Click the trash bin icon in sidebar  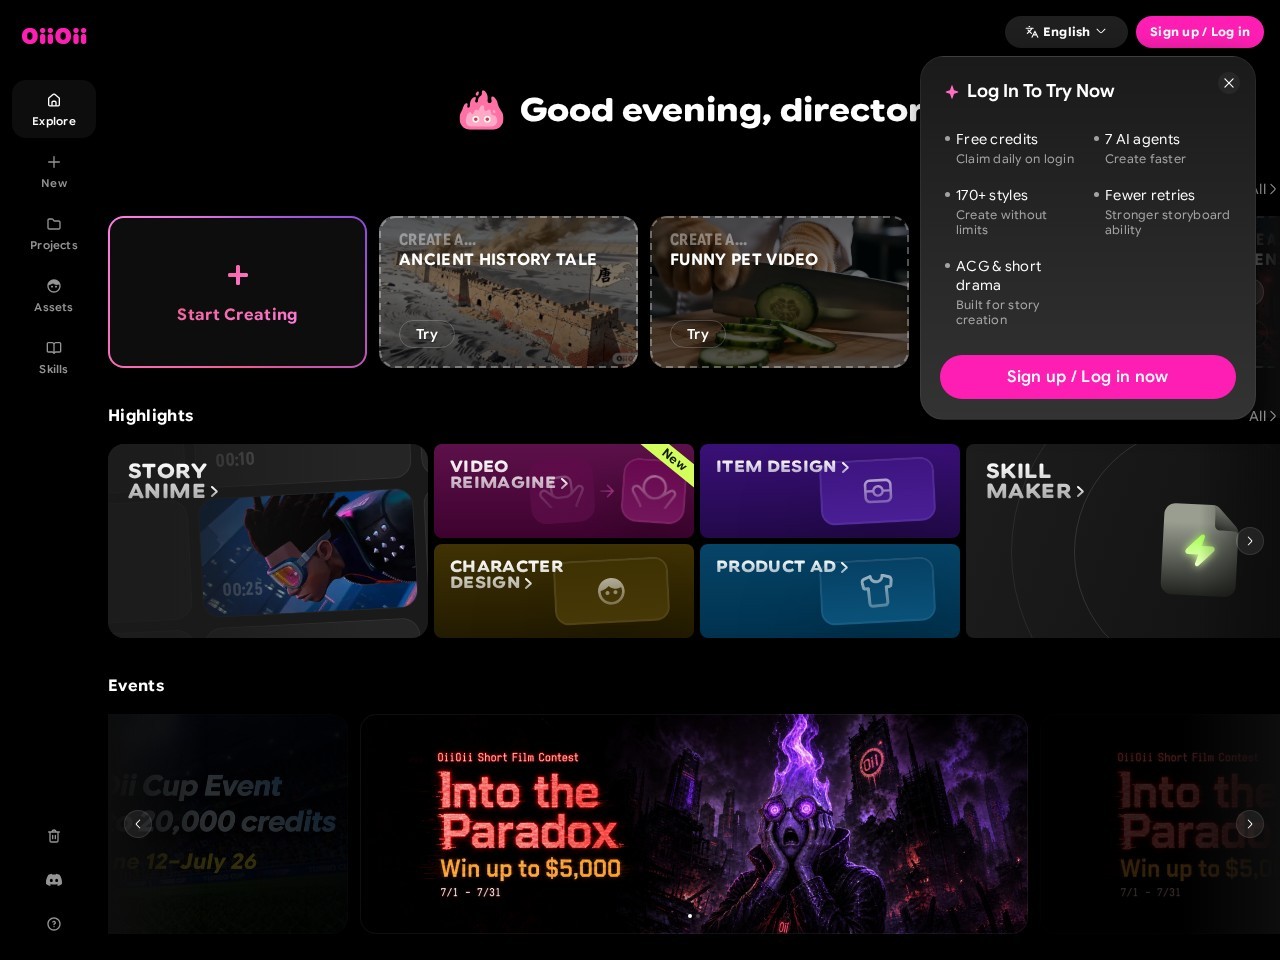54,836
